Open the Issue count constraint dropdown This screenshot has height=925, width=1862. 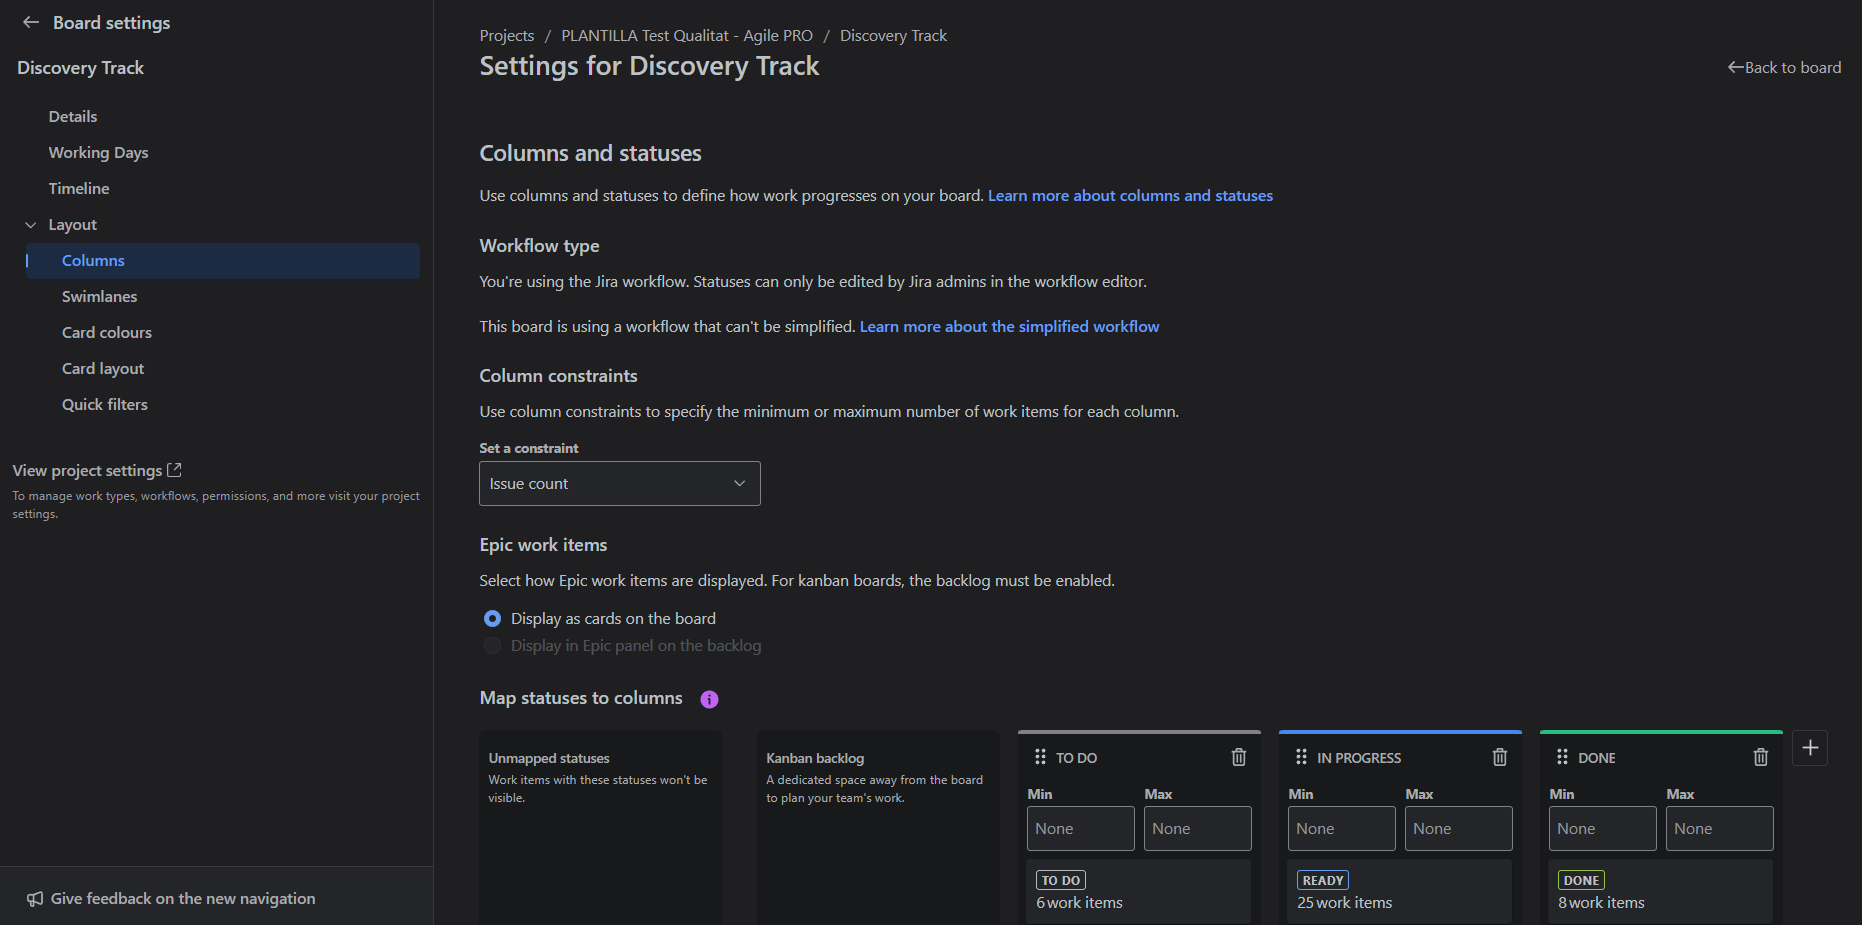[619, 483]
